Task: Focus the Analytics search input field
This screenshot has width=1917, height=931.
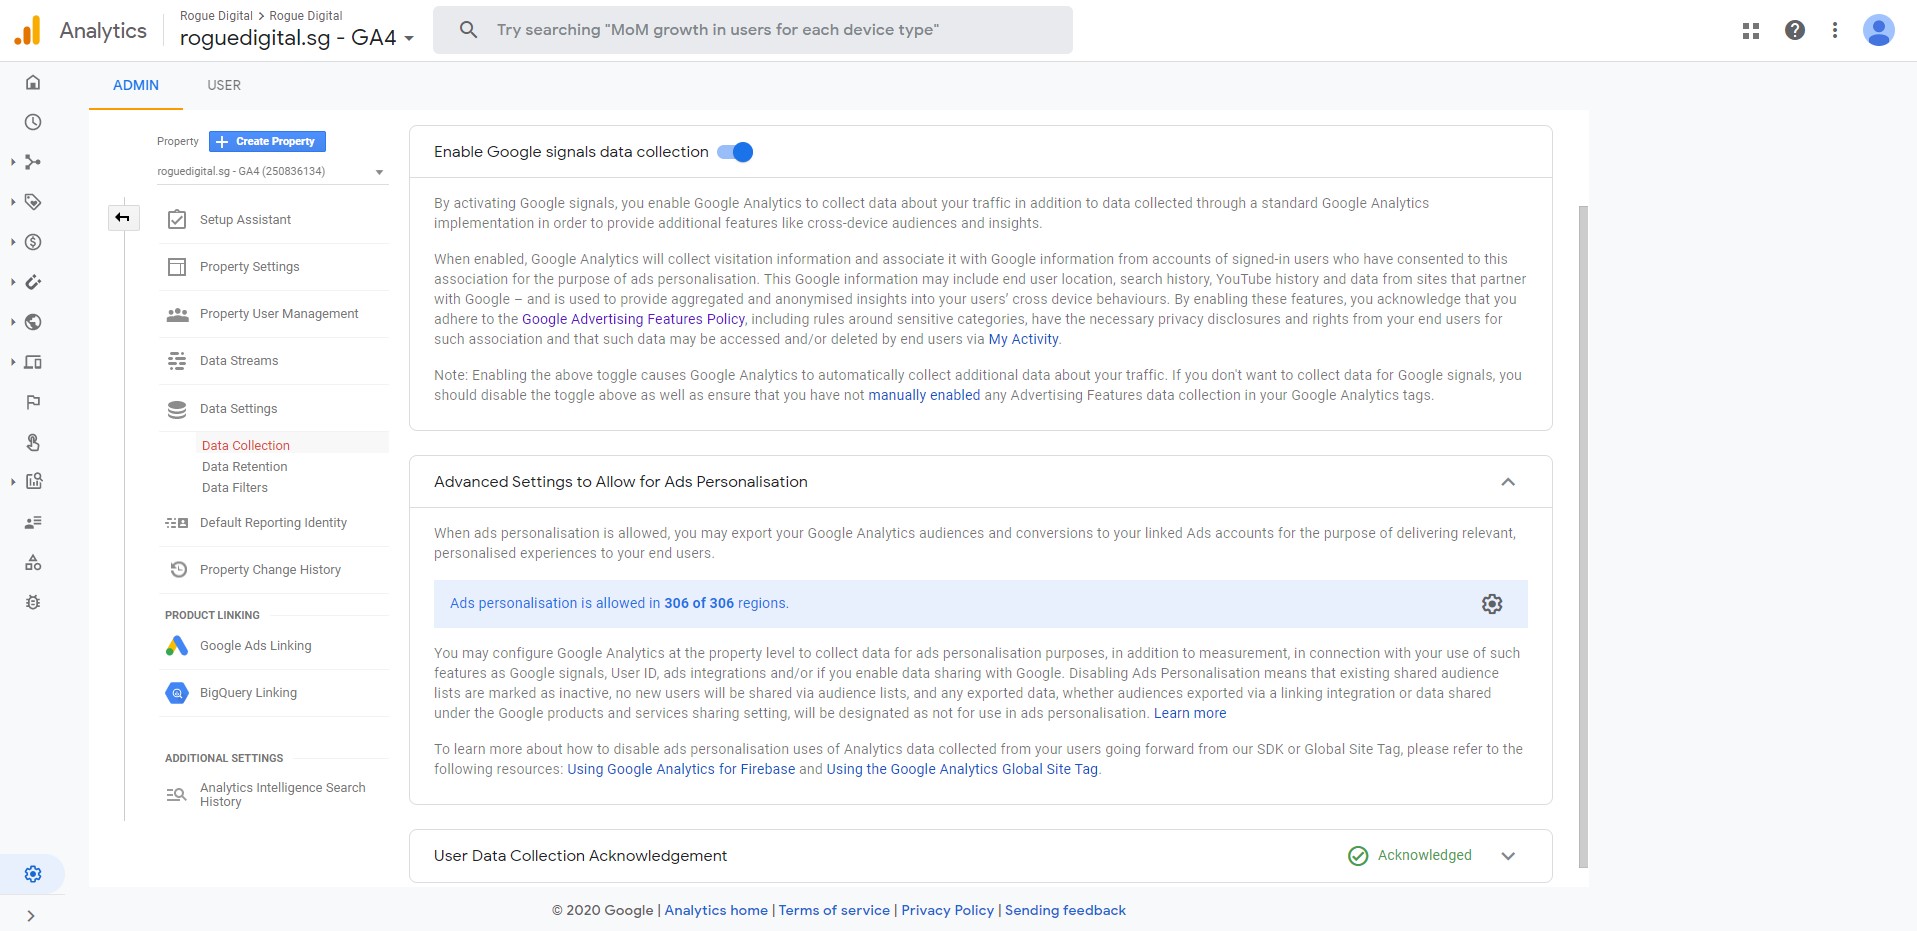Action: point(753,30)
